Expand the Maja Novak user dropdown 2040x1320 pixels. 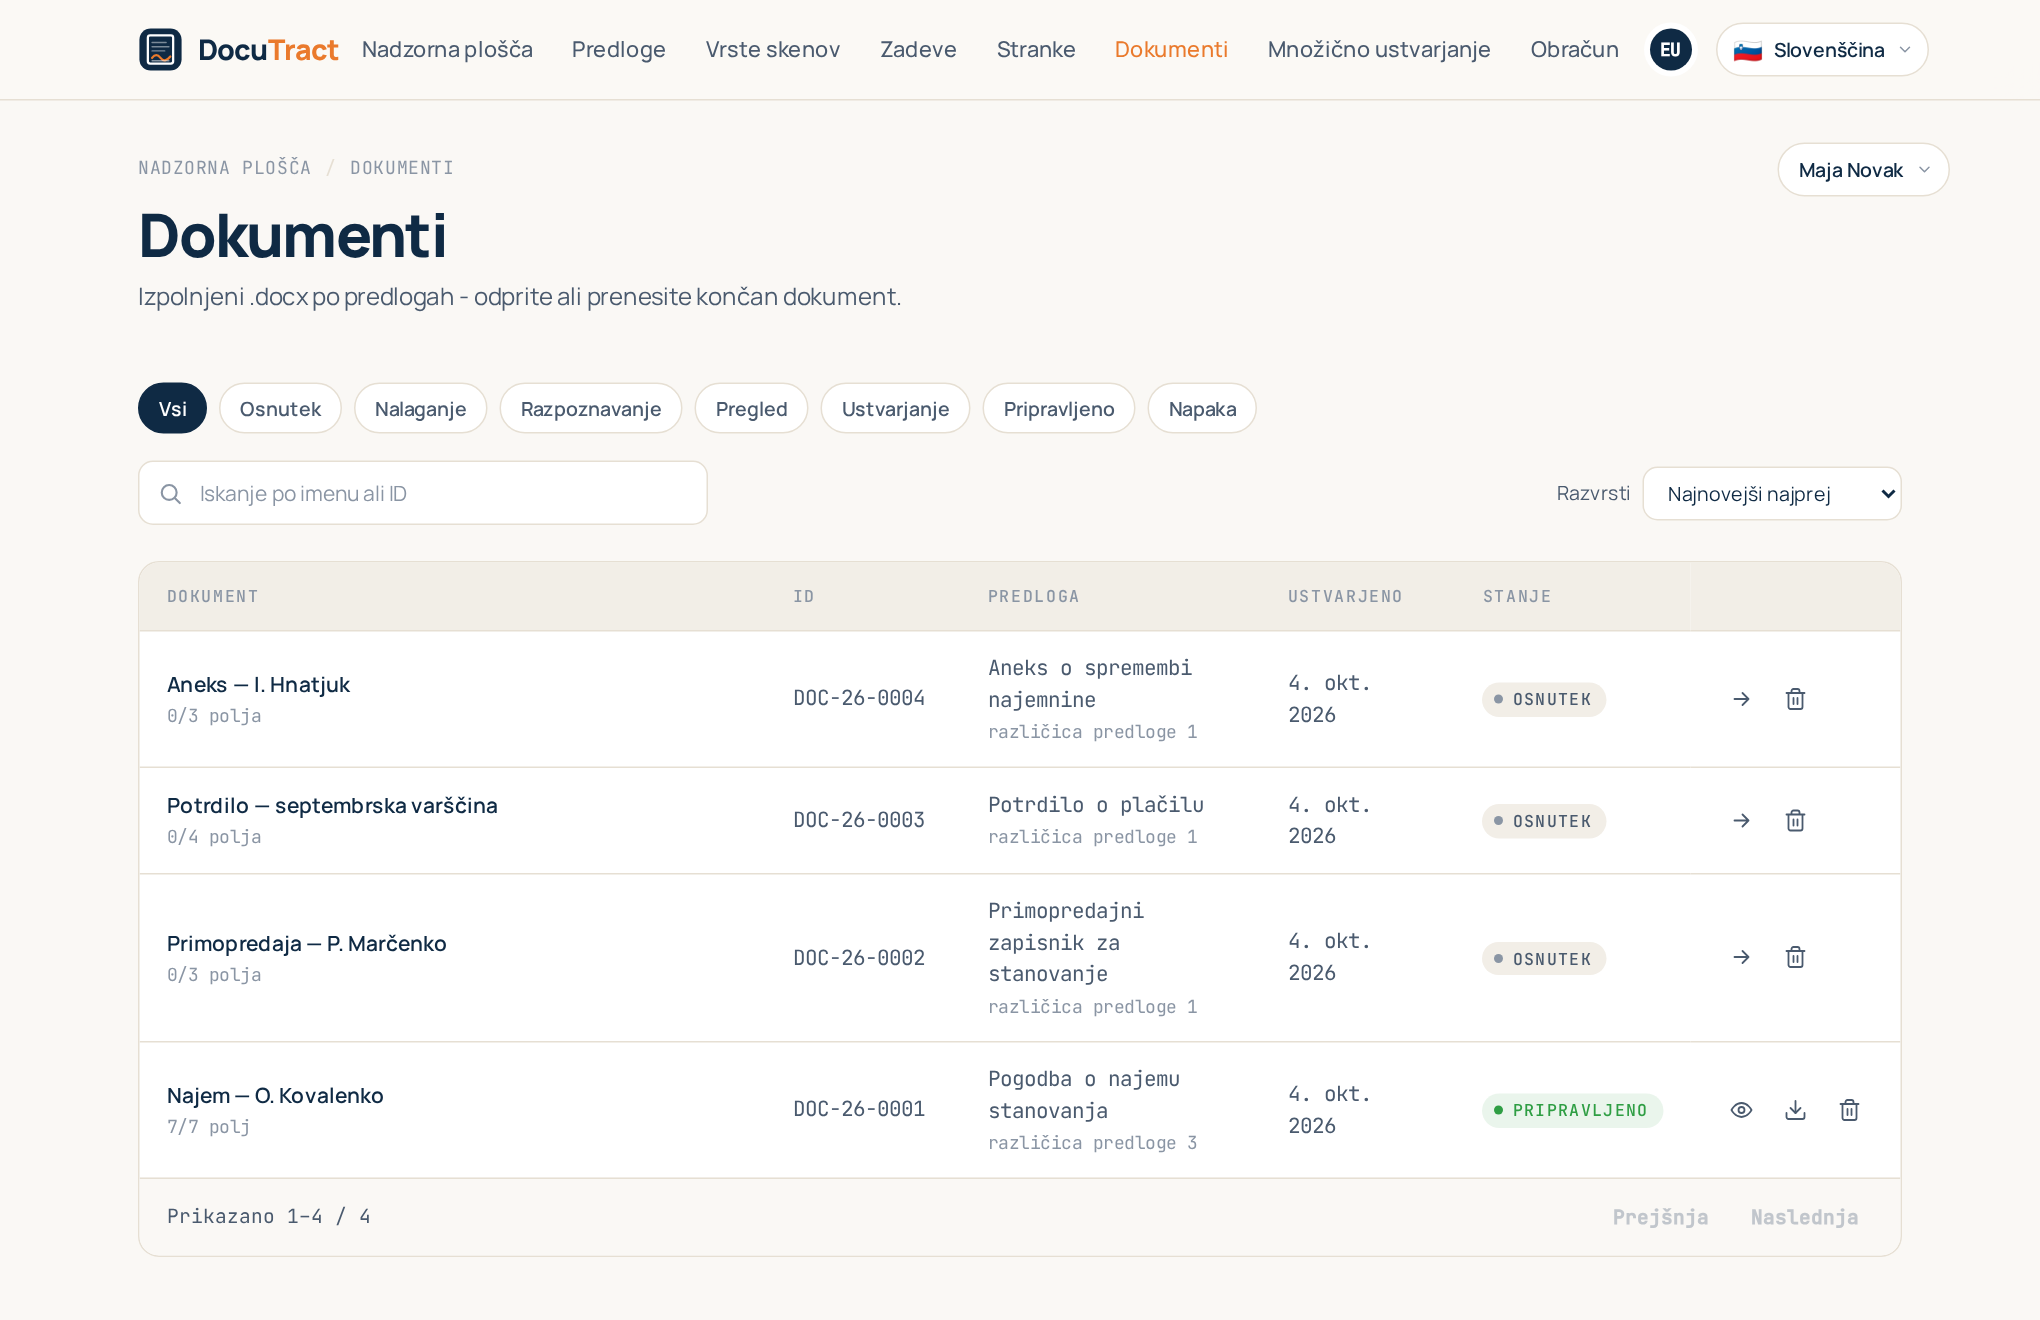click(x=1863, y=170)
